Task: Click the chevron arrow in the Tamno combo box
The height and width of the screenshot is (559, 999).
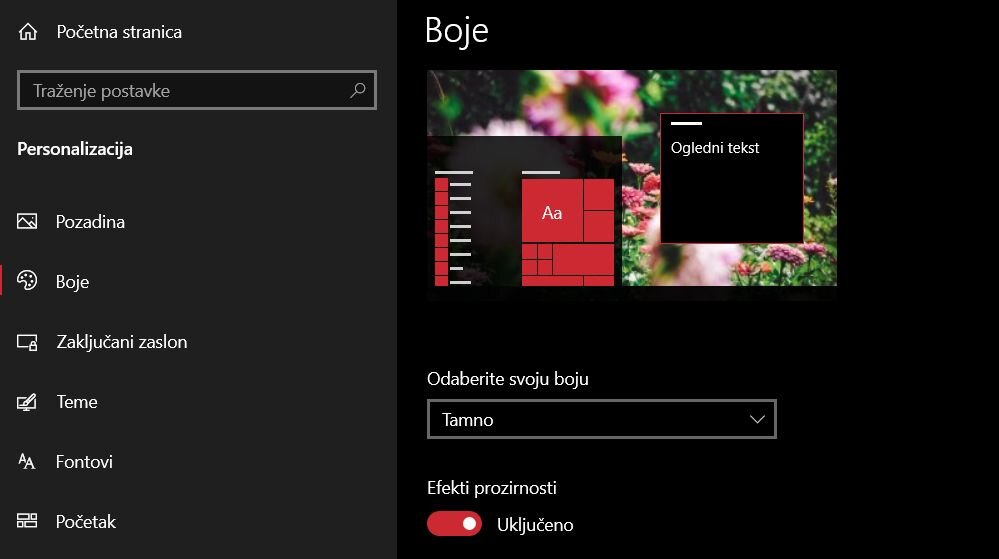Action: 757,420
